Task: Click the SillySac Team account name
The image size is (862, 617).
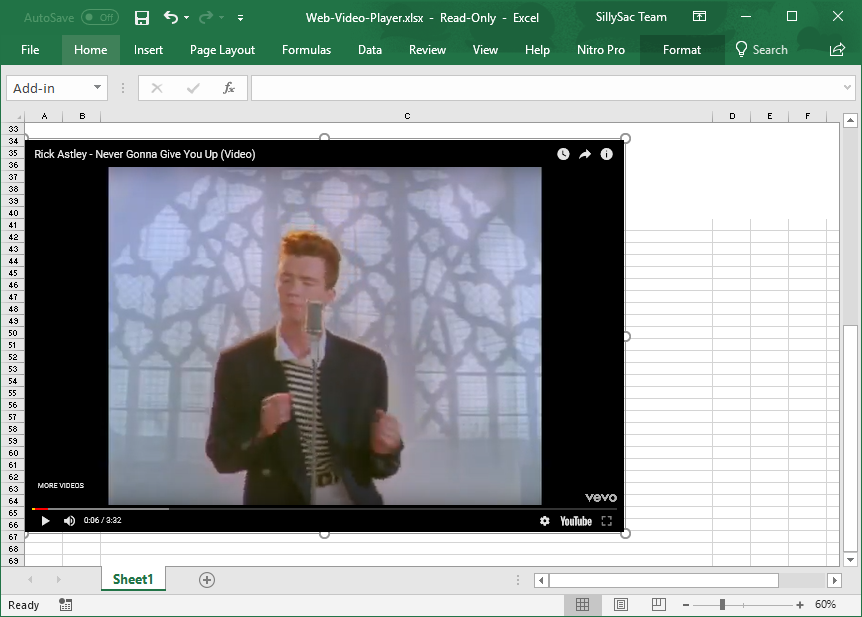Action: (631, 17)
